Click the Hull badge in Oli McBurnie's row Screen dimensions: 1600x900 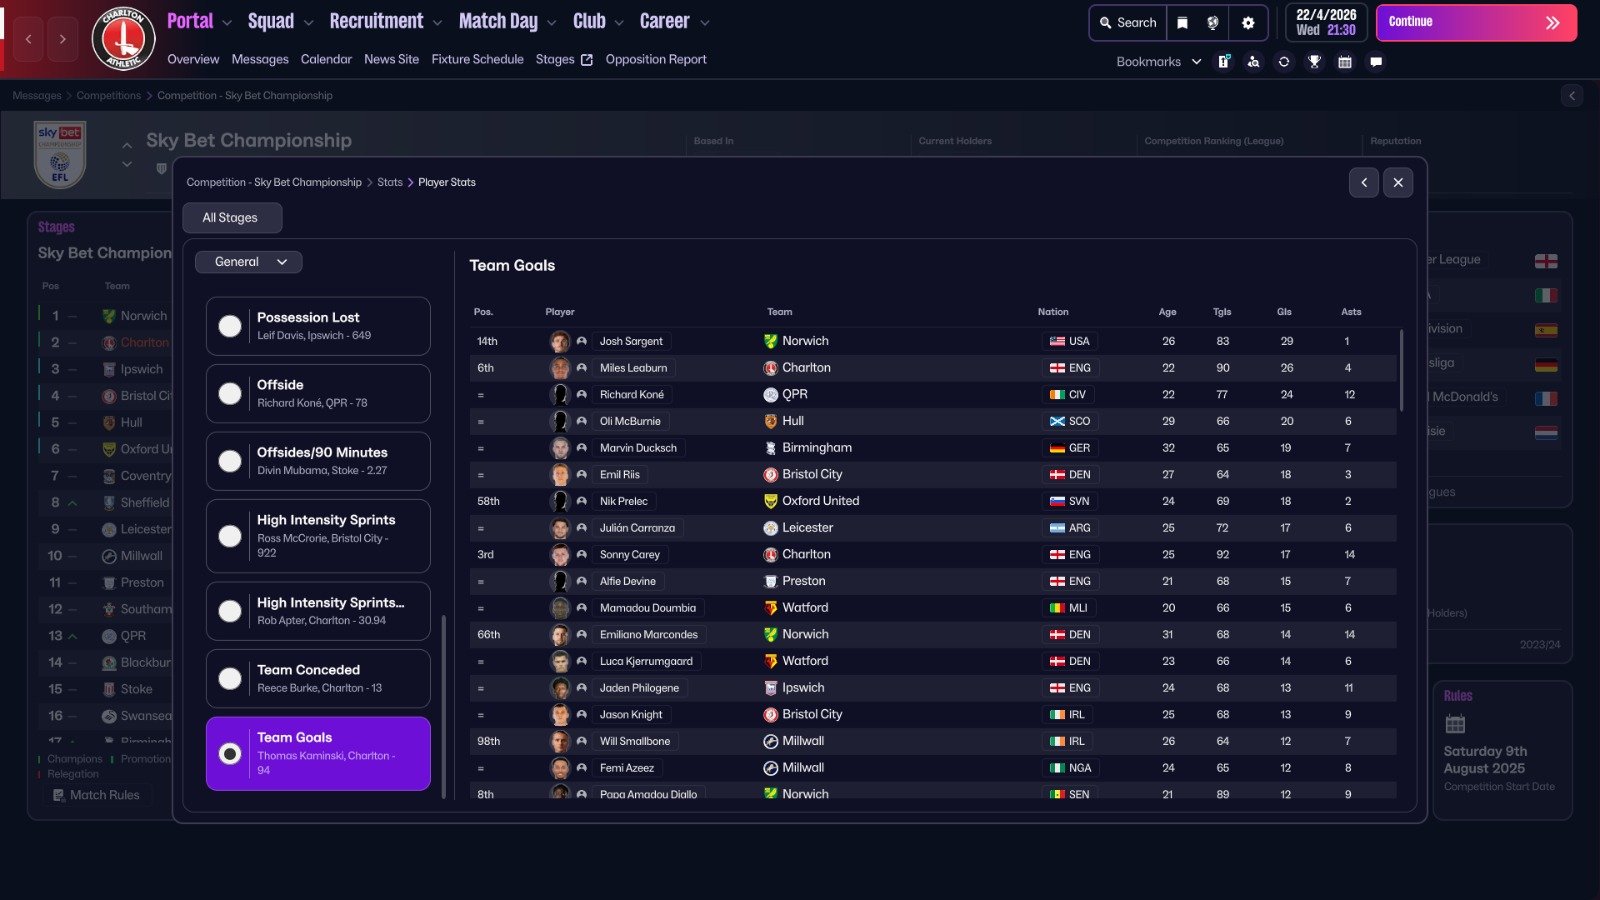[771, 421]
